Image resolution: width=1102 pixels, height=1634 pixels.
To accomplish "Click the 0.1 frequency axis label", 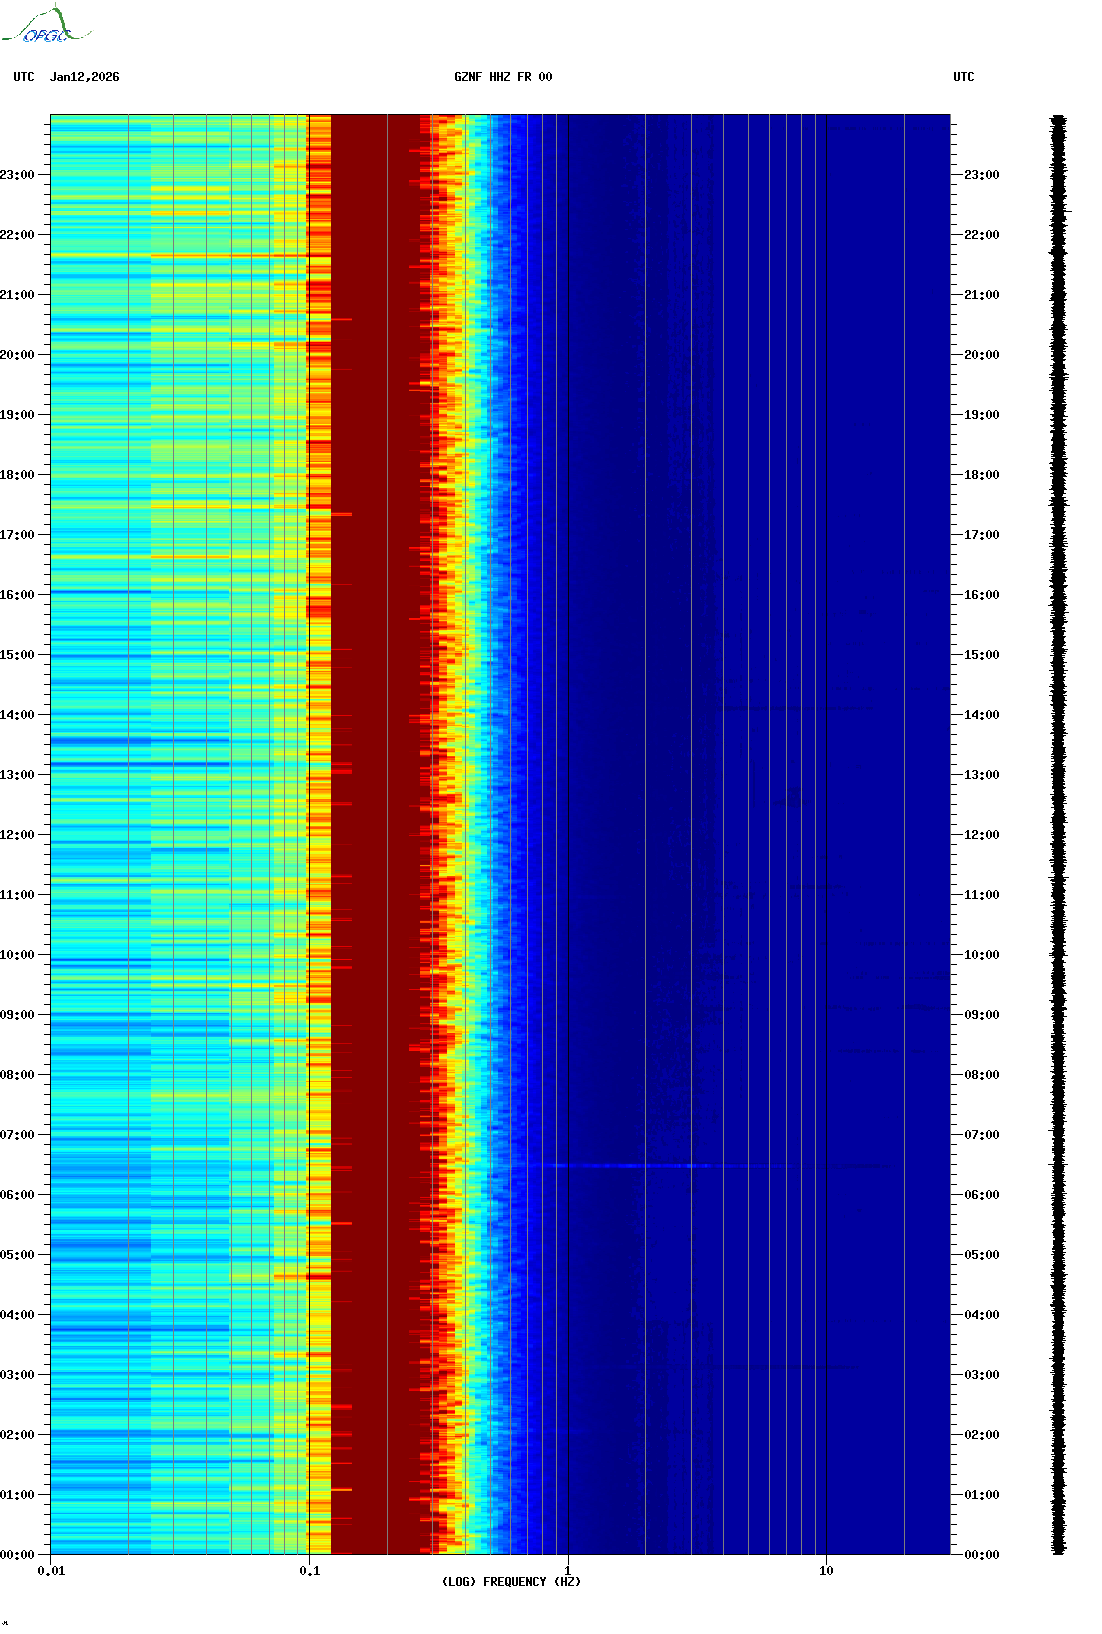I will click(x=309, y=1571).
